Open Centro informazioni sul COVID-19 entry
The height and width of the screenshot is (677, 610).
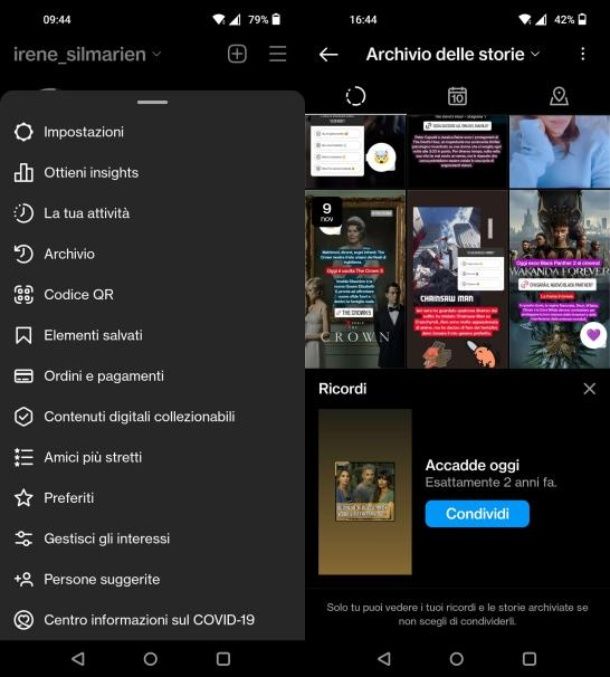[x=152, y=620]
